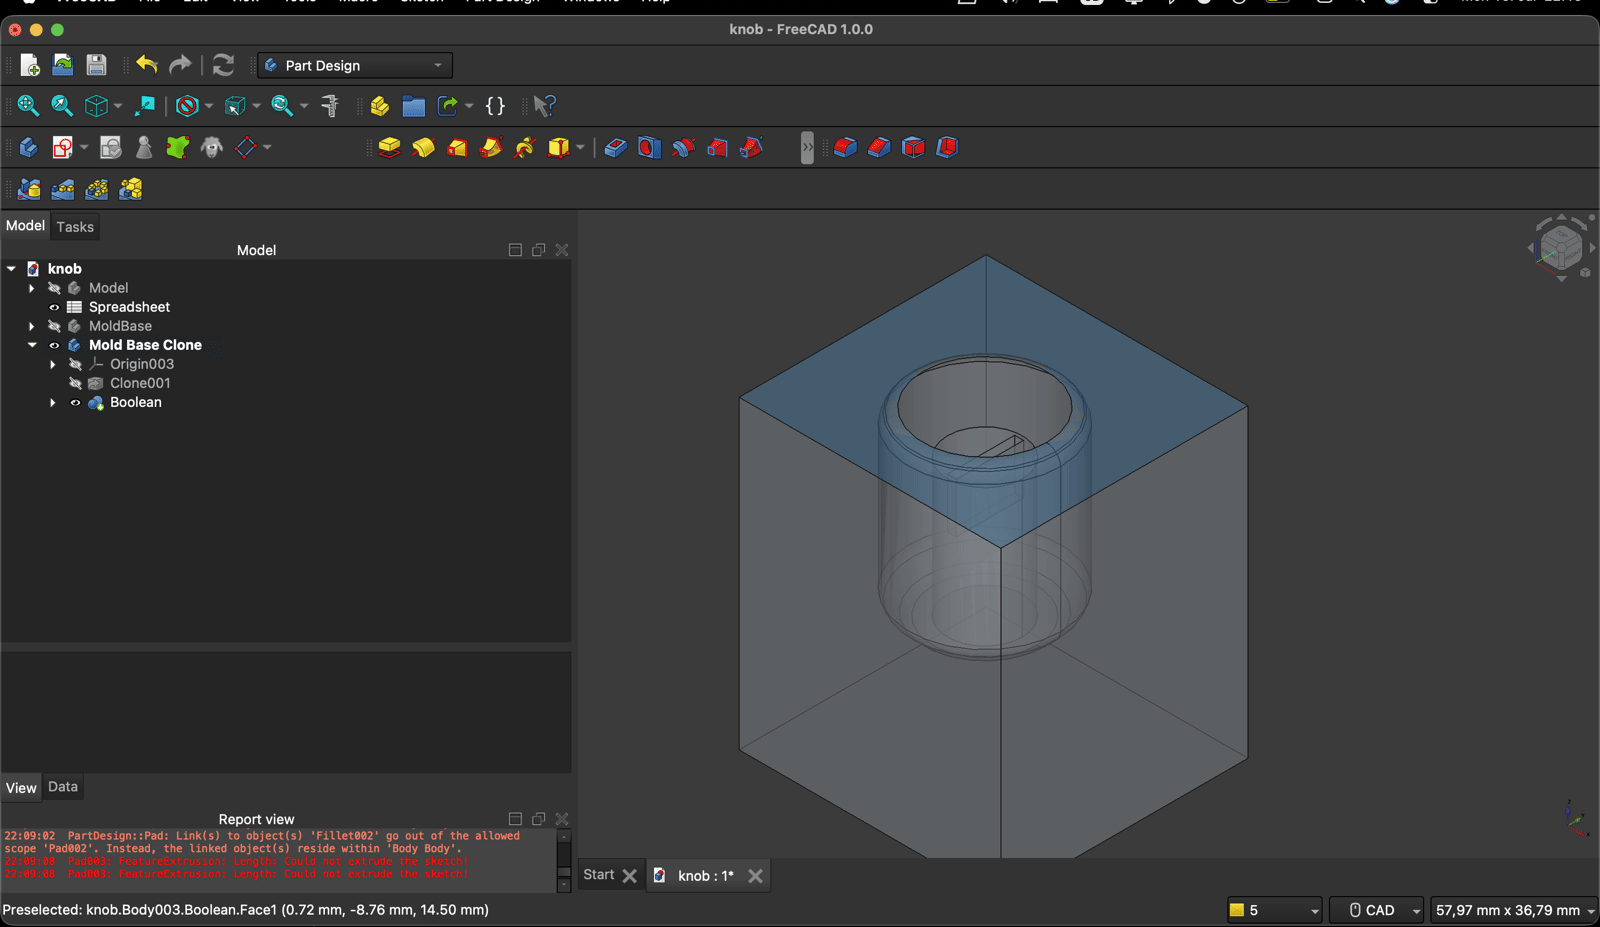Check geometry with the pawn icon
This screenshot has height=927, width=1600.
[144, 148]
